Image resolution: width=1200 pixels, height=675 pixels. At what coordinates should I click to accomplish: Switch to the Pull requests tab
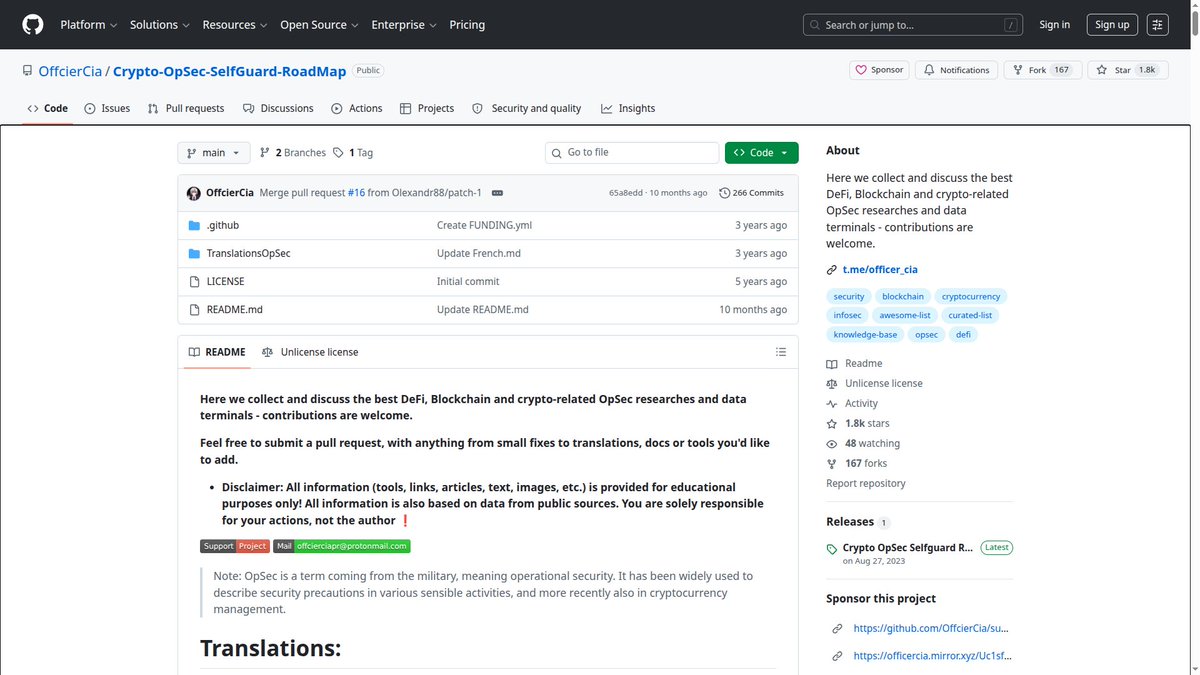coord(186,108)
